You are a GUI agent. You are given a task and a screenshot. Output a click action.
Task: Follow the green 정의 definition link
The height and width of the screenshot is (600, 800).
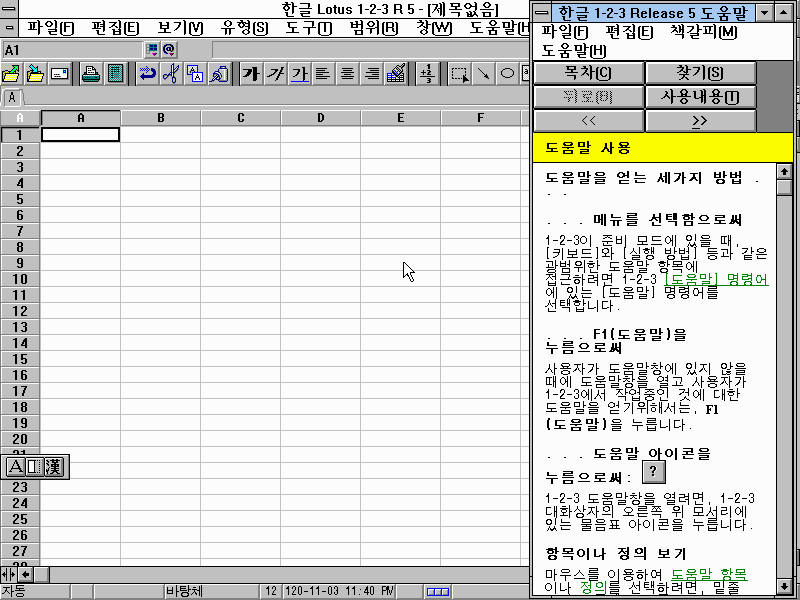(593, 587)
